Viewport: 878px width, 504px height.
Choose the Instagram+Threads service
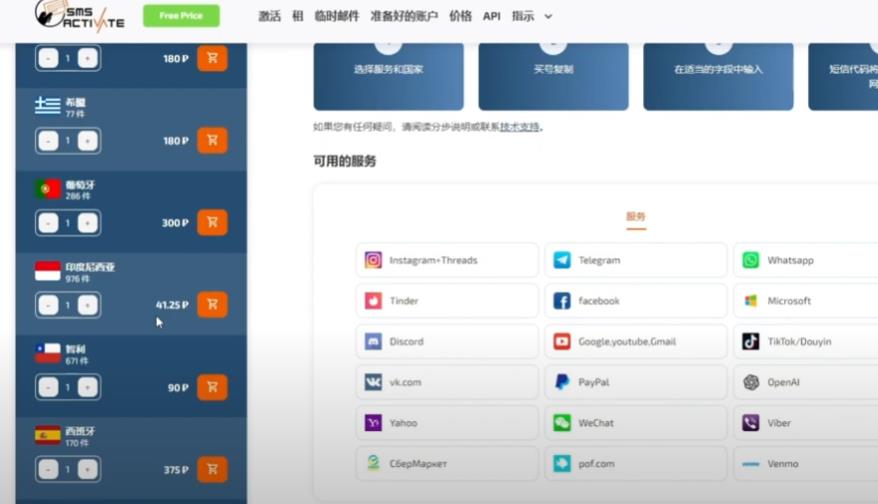click(447, 260)
